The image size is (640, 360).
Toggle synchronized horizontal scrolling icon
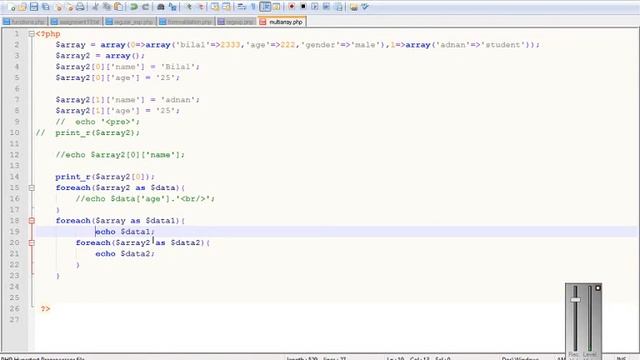click(226, 7)
